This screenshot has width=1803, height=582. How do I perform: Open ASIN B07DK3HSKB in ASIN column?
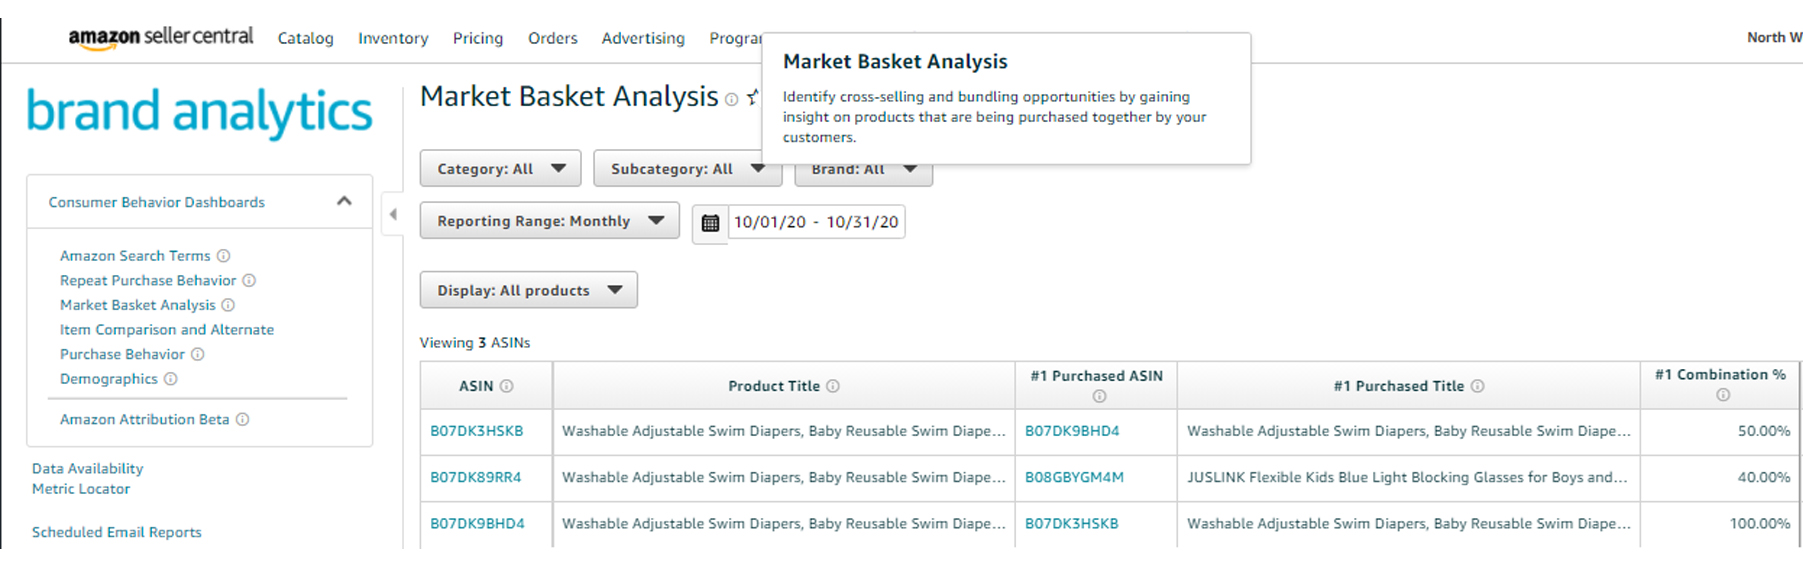click(477, 431)
